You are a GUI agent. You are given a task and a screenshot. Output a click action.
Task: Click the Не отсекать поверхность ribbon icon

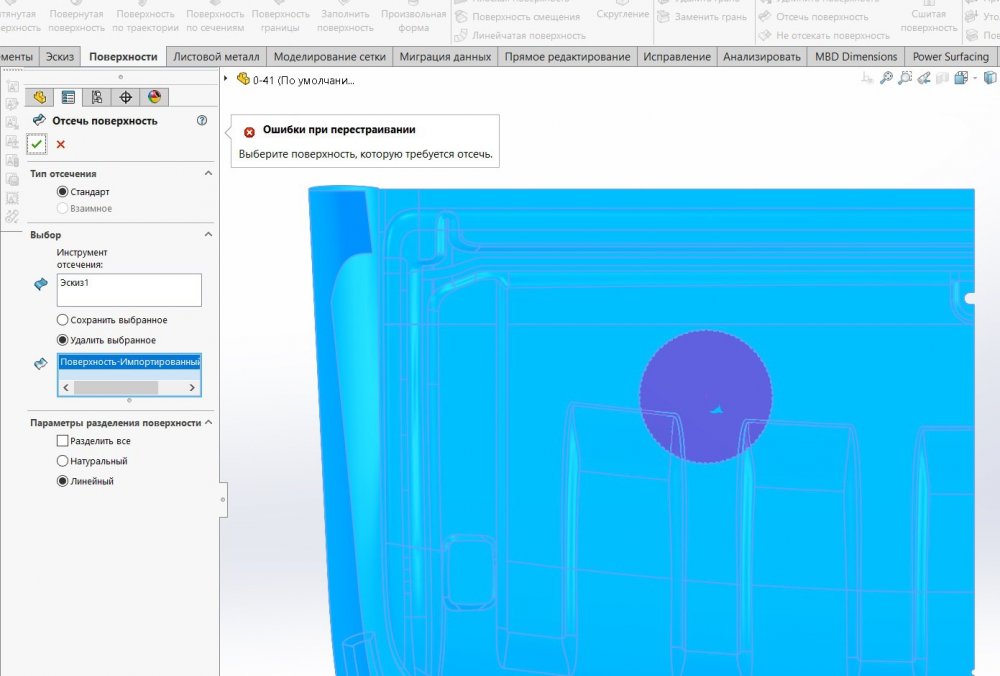(x=765, y=36)
